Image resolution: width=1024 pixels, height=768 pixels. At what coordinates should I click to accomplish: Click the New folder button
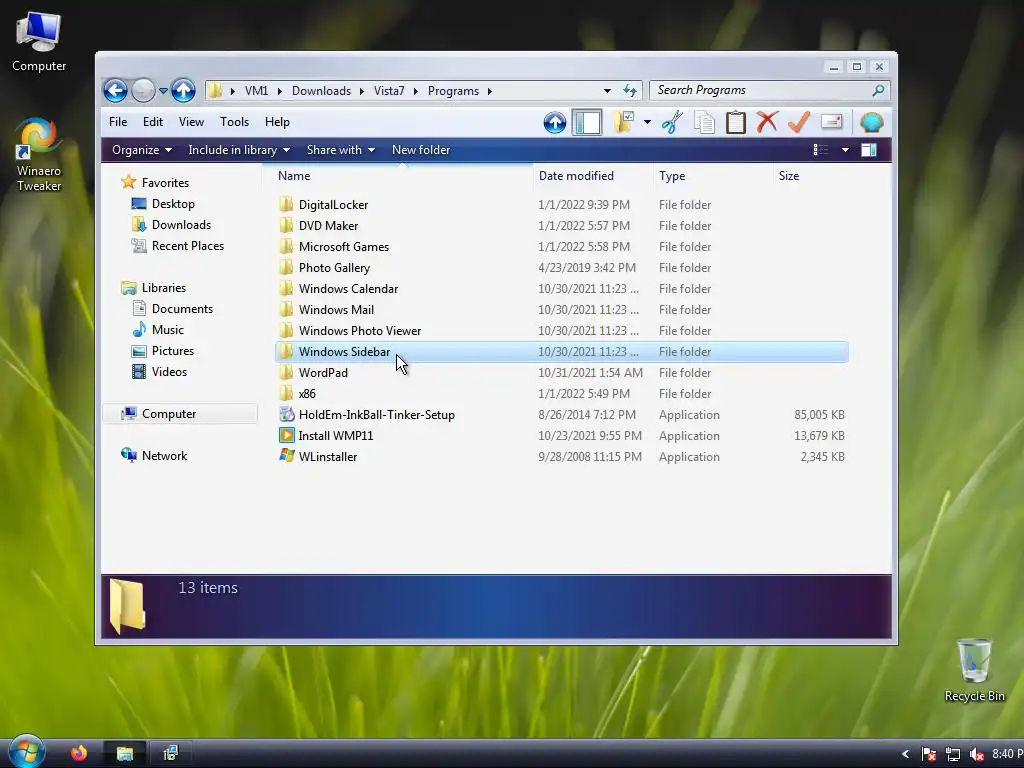(421, 150)
